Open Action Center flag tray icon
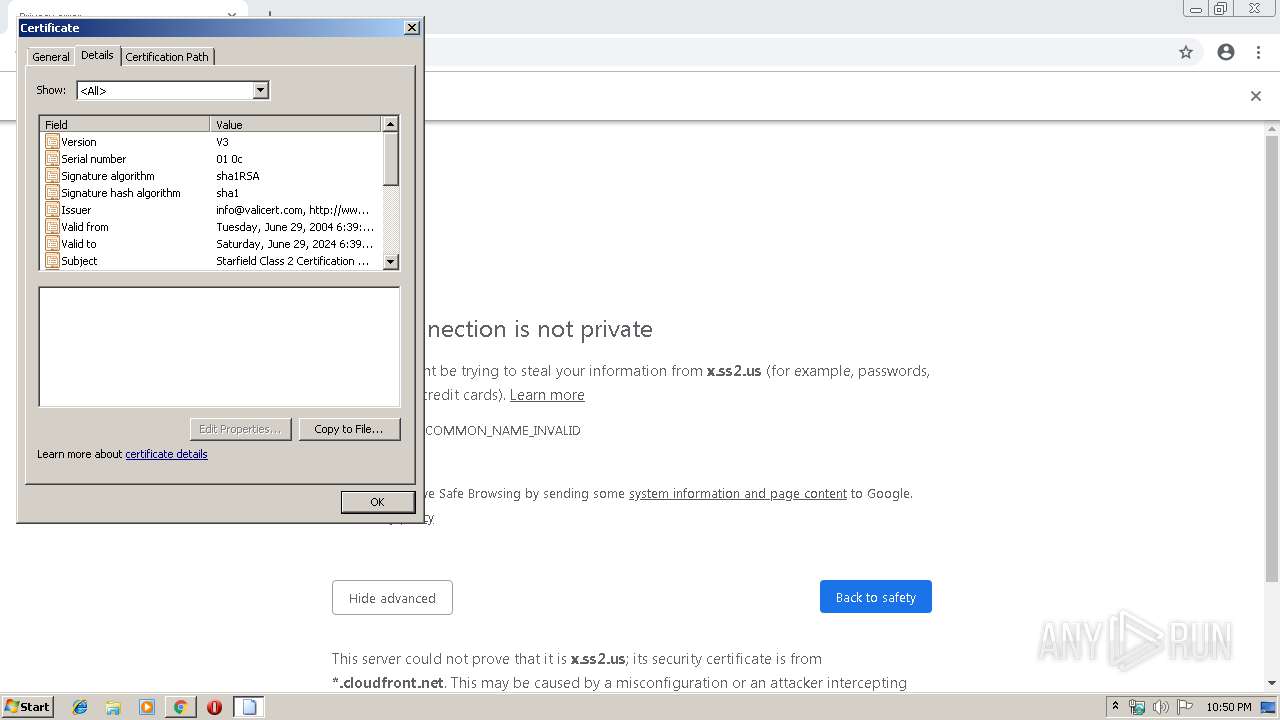Viewport: 1280px width, 720px height. click(x=1185, y=707)
